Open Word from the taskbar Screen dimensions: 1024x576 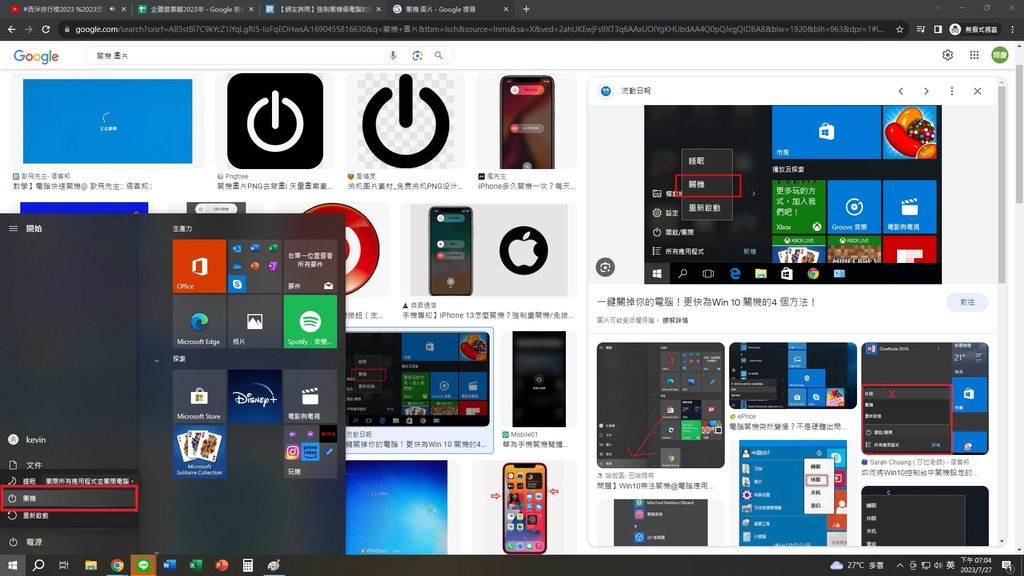click(169, 565)
